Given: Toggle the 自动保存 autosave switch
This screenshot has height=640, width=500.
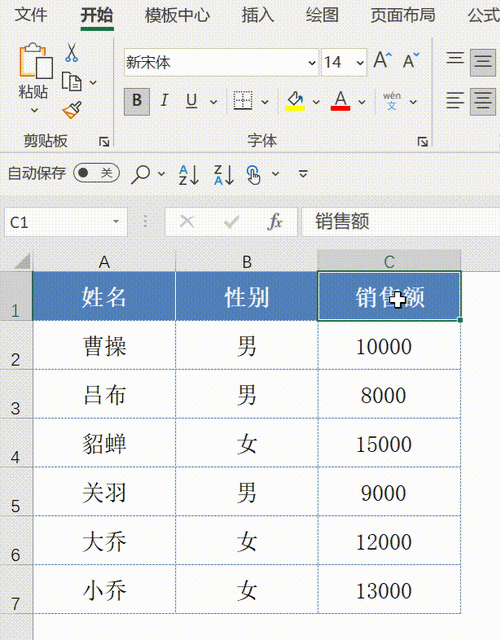Looking at the screenshot, I should (96, 173).
